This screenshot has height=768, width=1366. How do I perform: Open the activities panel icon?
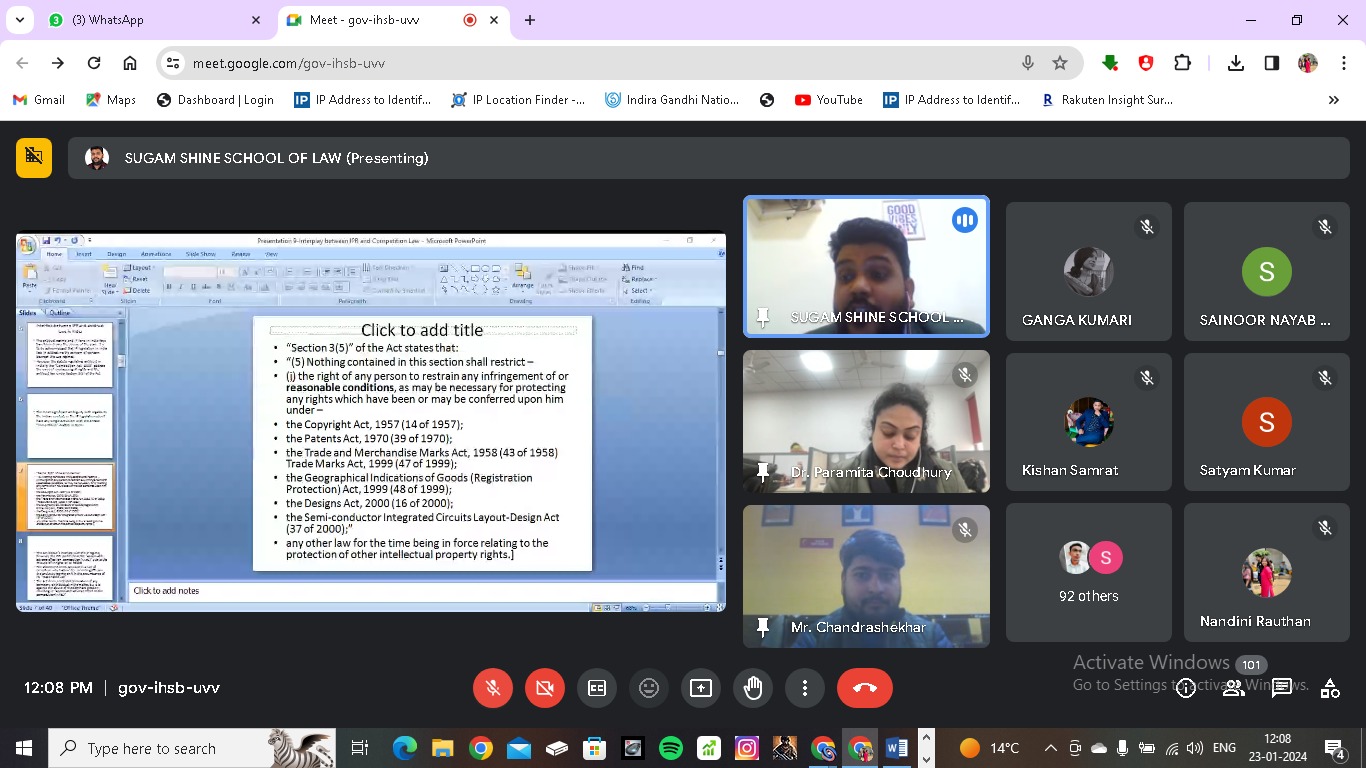point(1329,688)
